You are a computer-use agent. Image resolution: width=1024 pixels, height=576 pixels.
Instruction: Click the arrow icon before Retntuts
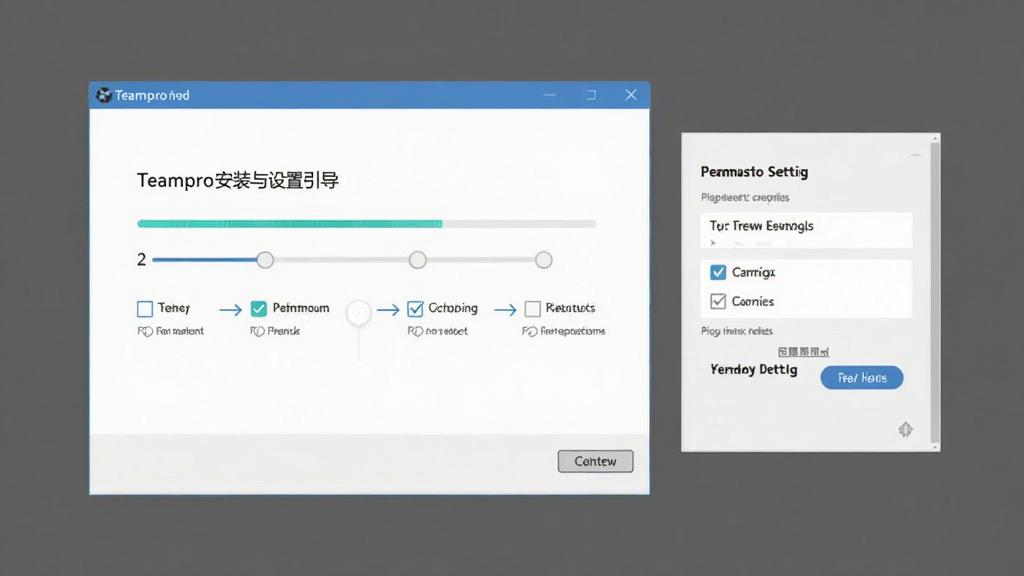point(505,310)
